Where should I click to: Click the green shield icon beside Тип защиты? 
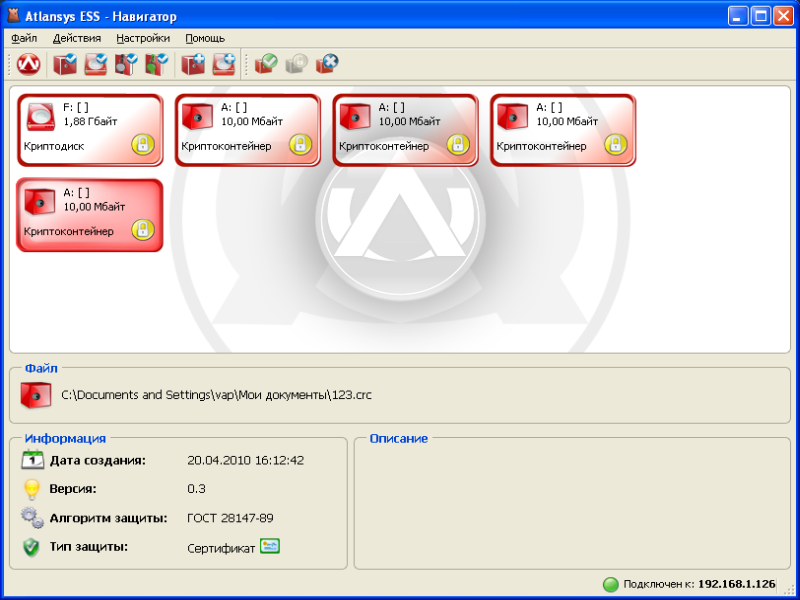32,547
